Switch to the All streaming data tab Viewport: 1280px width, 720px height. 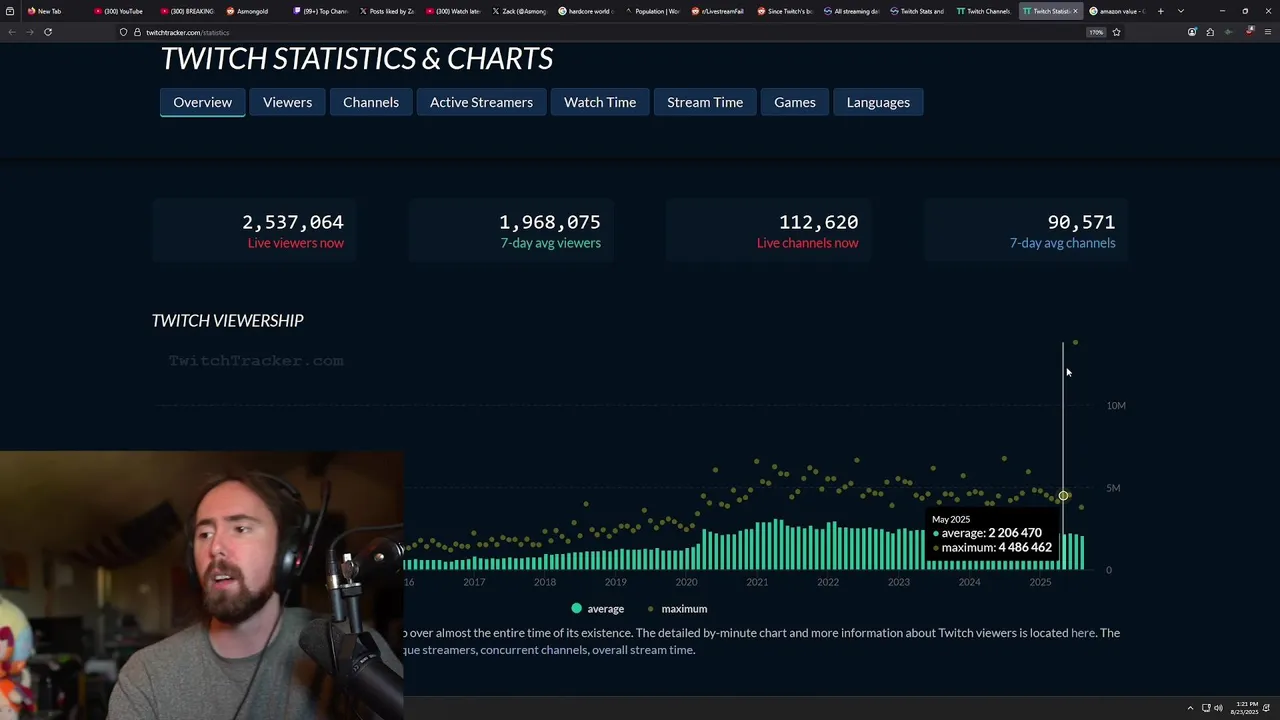point(852,11)
